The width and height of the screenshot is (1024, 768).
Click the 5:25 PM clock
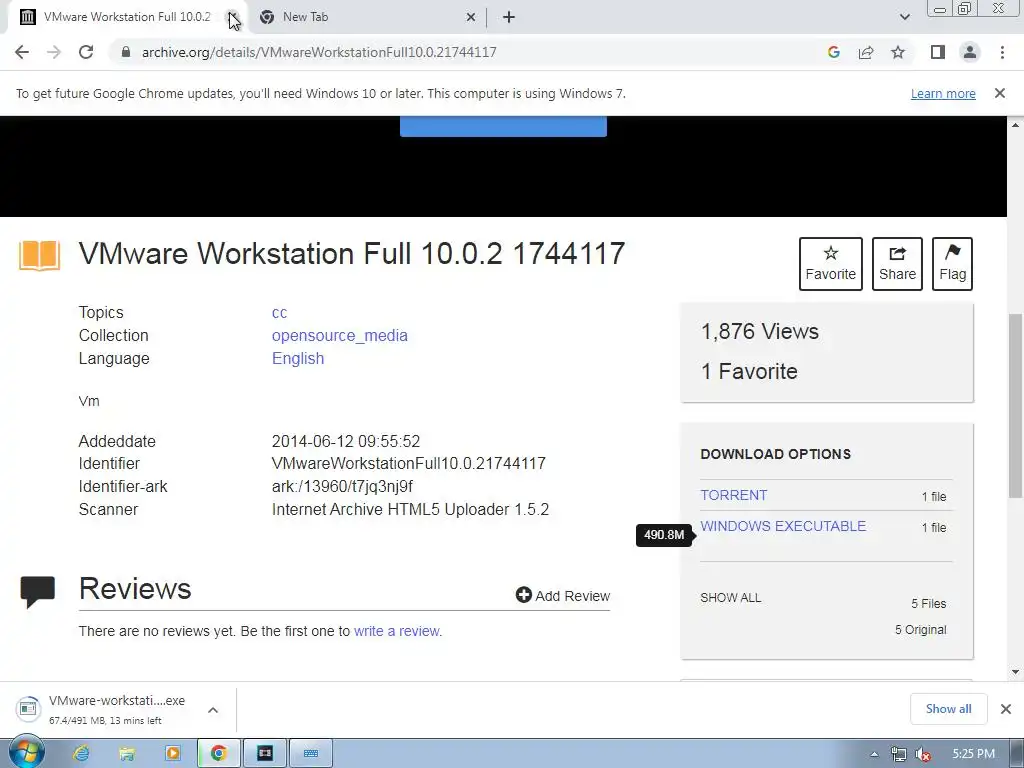click(973, 754)
